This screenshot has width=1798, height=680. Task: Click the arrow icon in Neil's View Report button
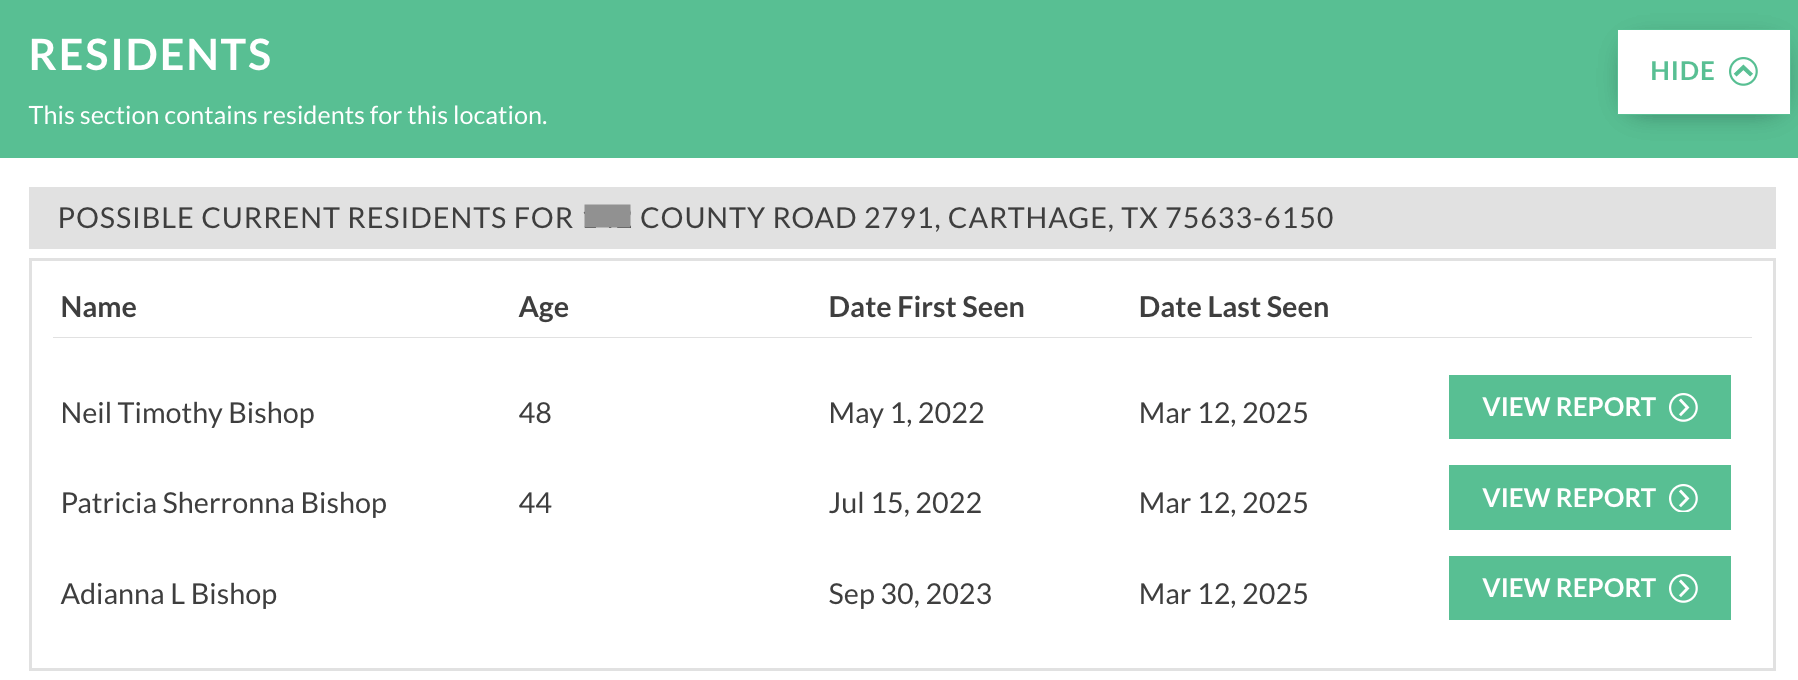(1684, 408)
